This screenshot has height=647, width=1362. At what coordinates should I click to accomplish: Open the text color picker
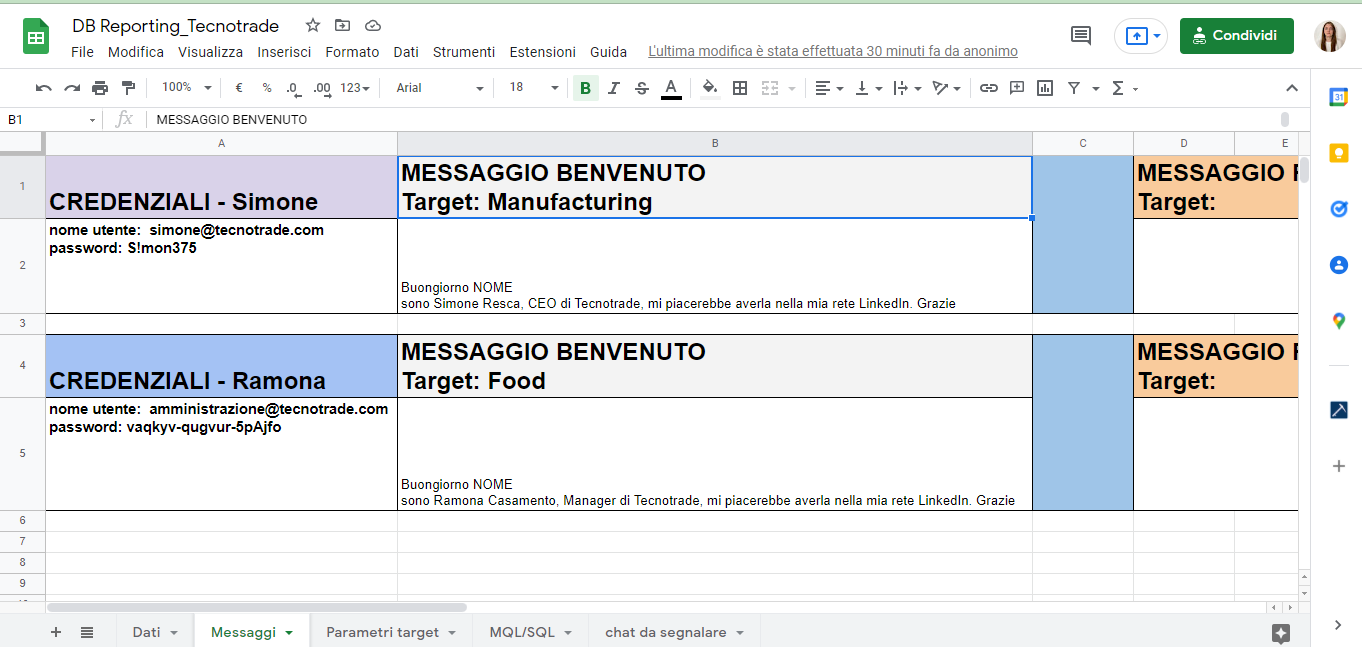pyautogui.click(x=671, y=88)
